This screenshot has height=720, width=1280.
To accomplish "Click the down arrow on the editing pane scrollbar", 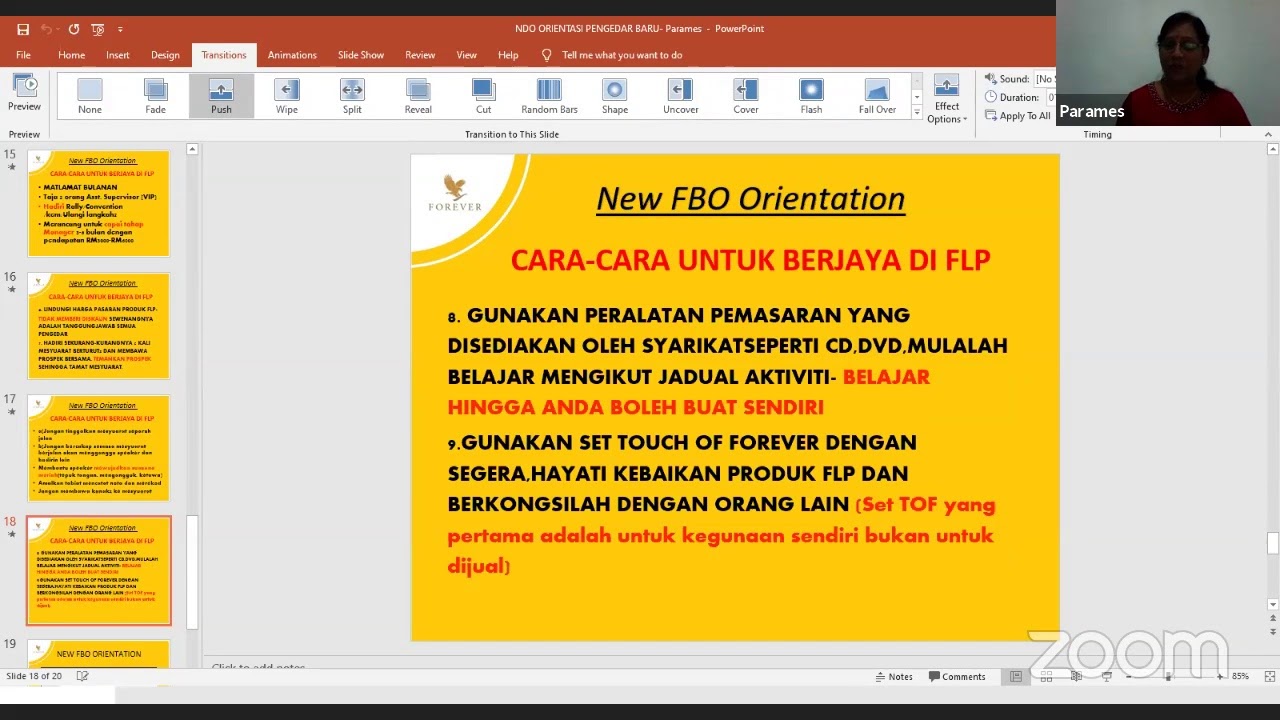I will coord(1272,604).
